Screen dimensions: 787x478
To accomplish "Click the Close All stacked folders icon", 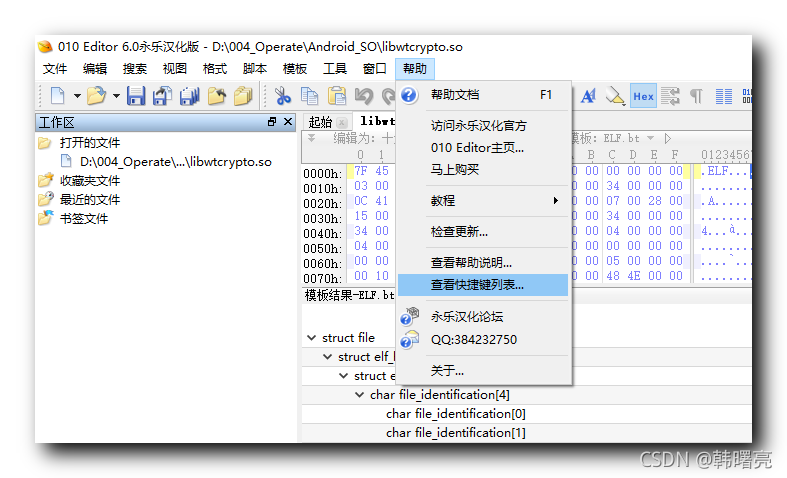I will (x=243, y=95).
